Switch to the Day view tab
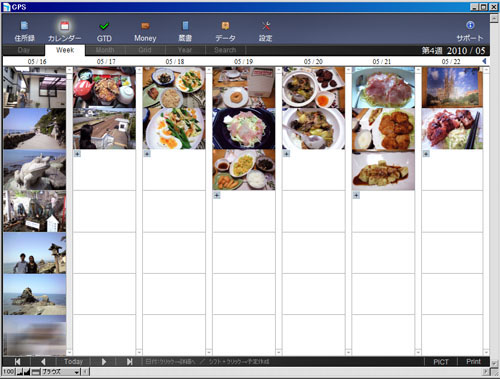 click(x=24, y=50)
